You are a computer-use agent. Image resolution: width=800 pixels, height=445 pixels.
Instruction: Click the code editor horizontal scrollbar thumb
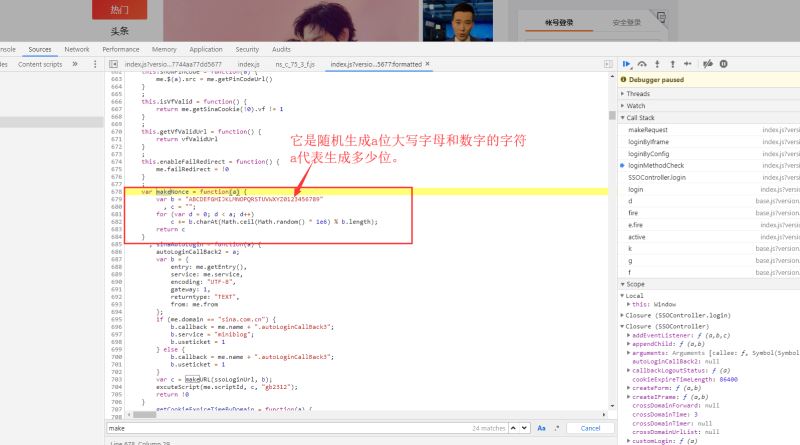144,414
